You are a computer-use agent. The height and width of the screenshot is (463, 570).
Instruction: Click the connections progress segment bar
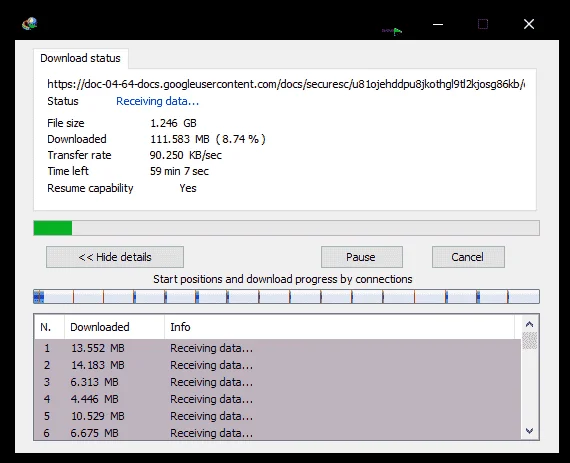[x=286, y=297]
